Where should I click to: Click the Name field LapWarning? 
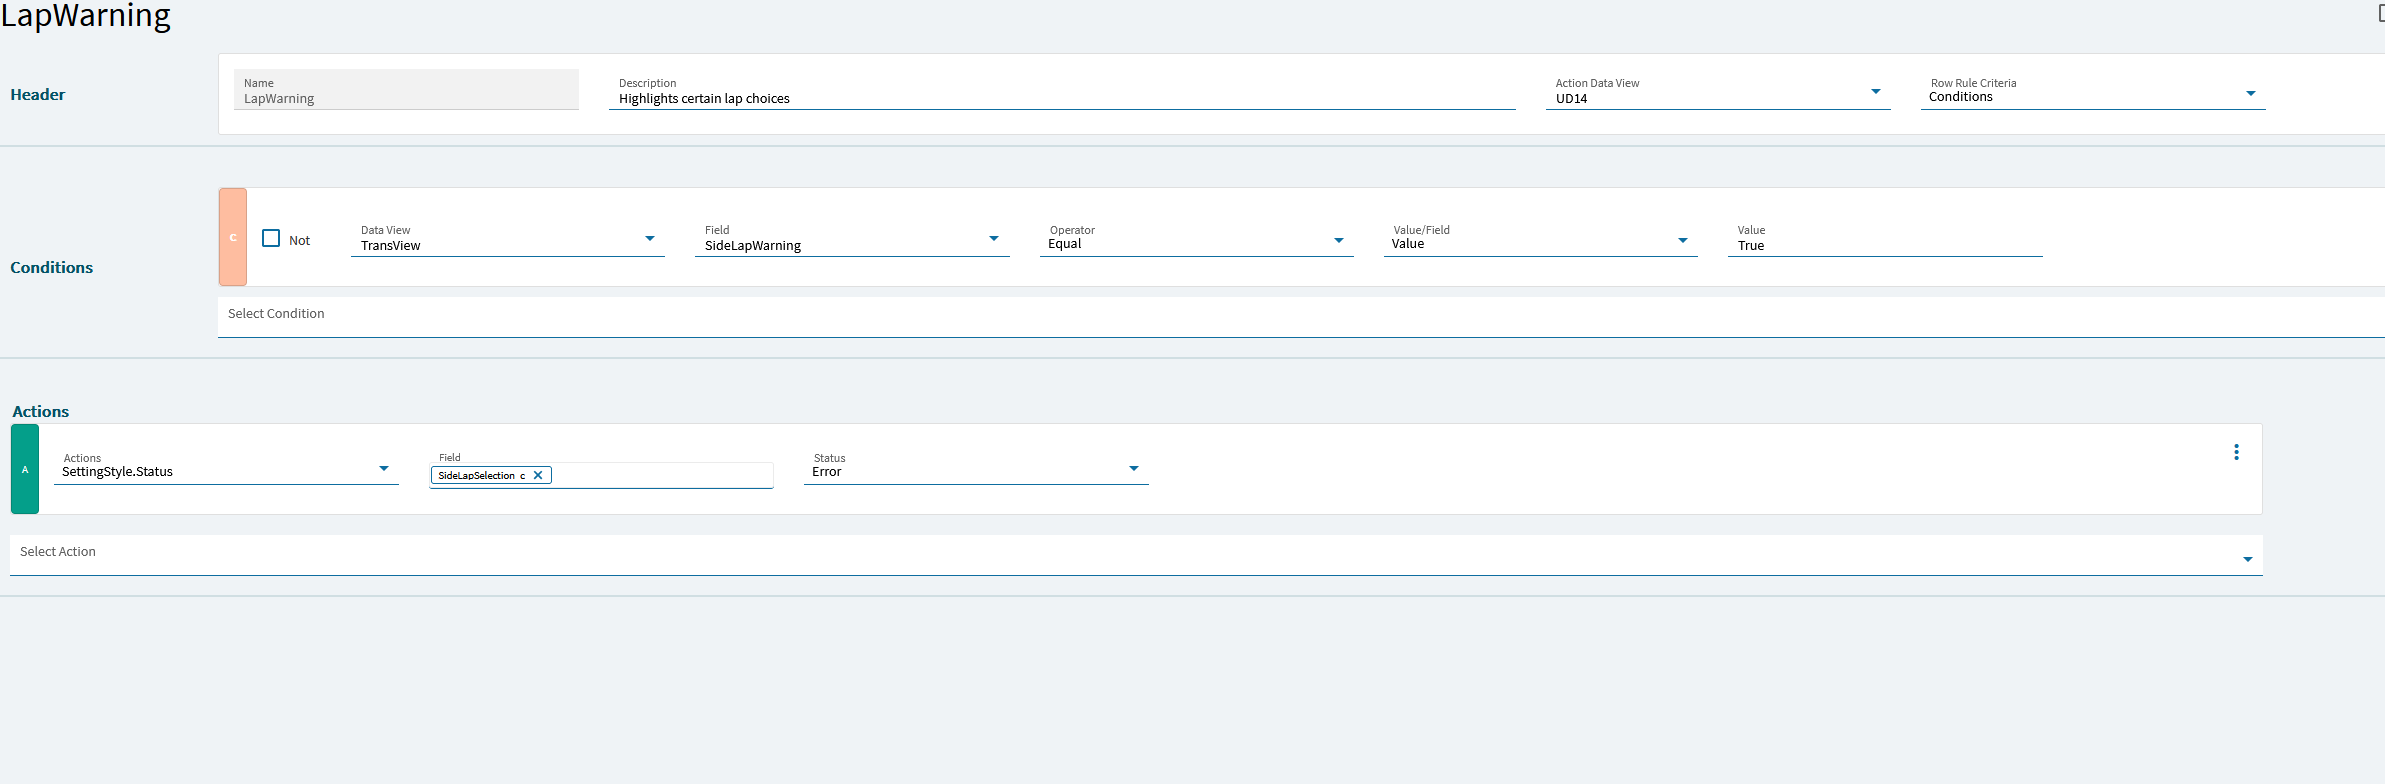[406, 90]
